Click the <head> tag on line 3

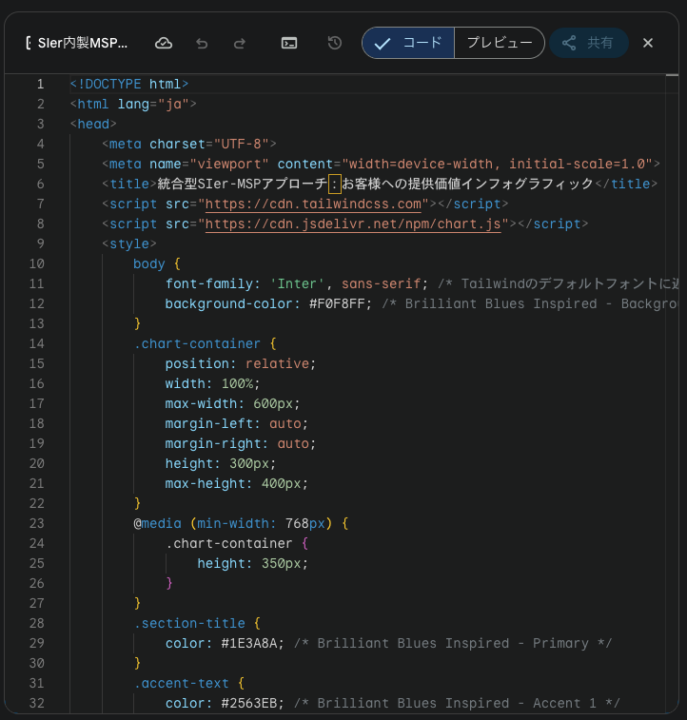(x=93, y=124)
